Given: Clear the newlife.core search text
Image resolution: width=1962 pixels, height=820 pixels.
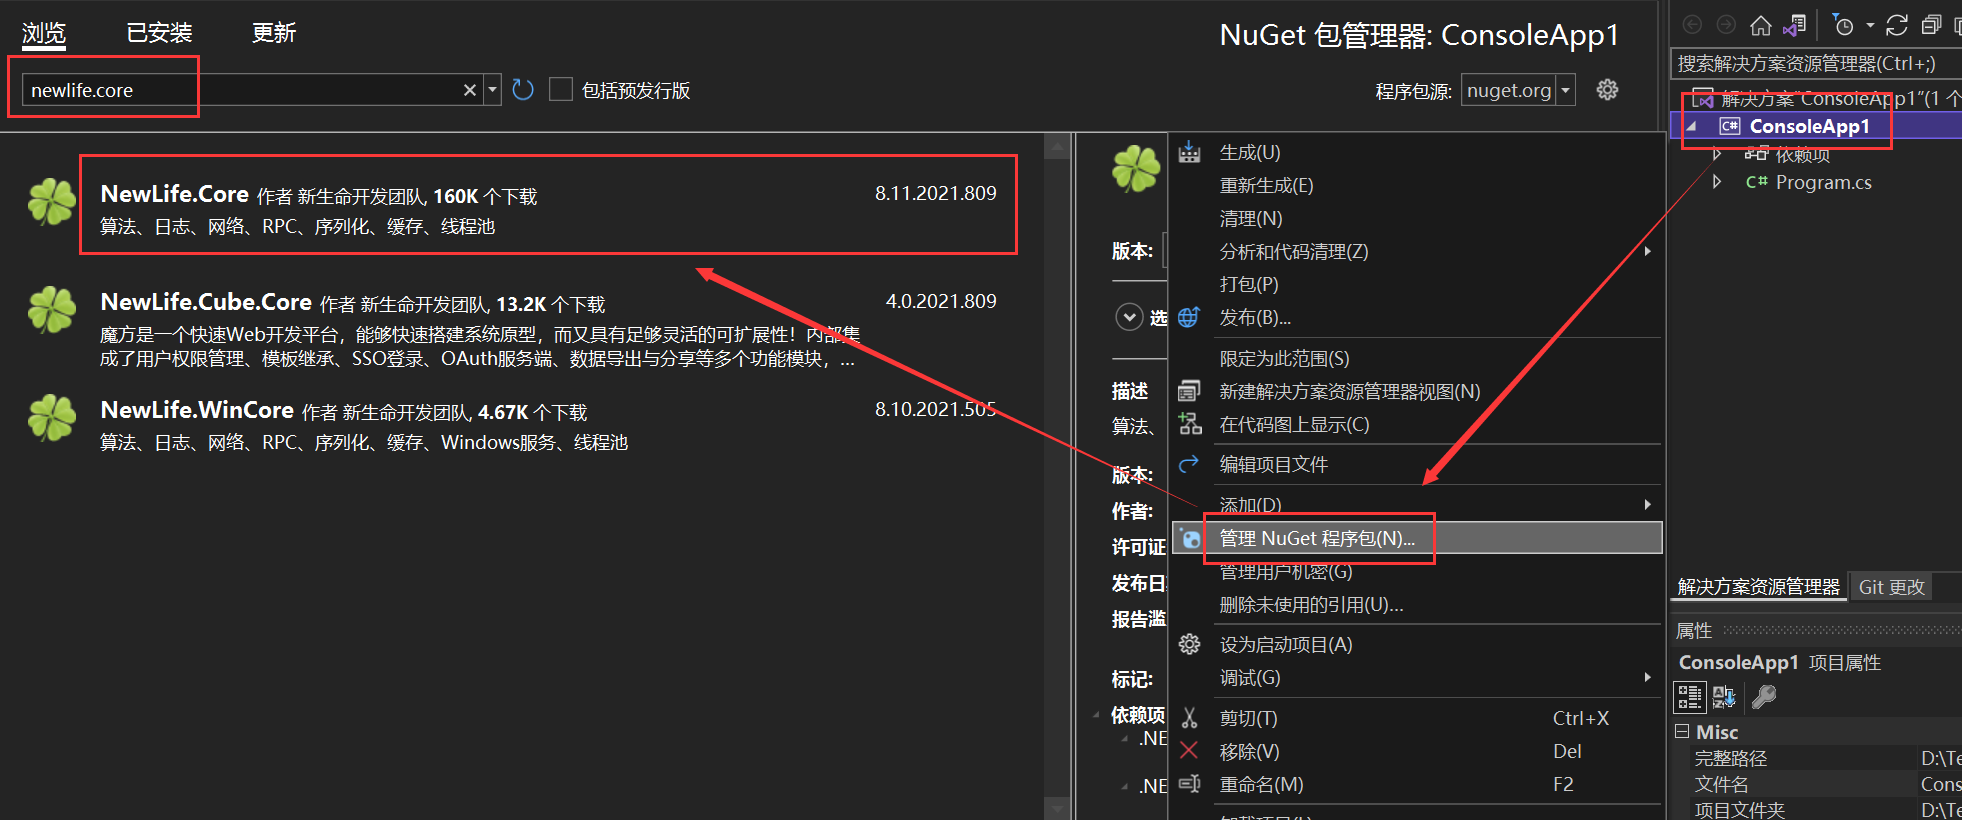Looking at the screenshot, I should click(470, 90).
